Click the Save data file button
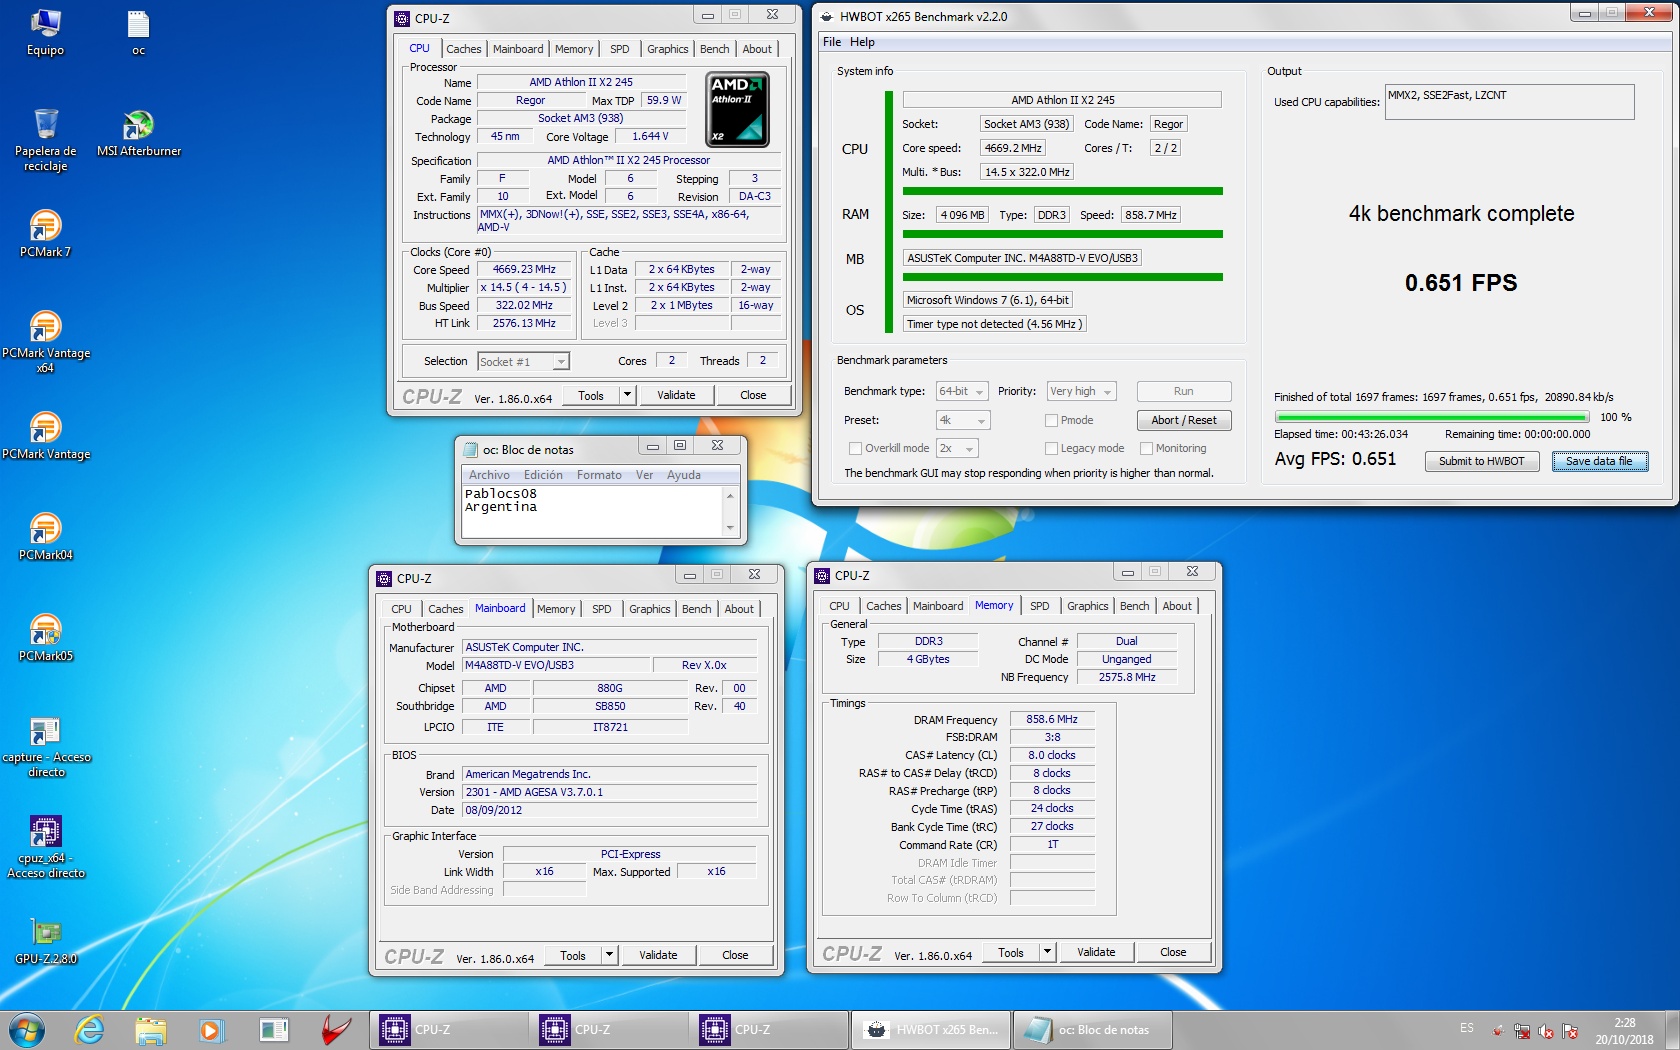The width and height of the screenshot is (1680, 1050). (1599, 461)
